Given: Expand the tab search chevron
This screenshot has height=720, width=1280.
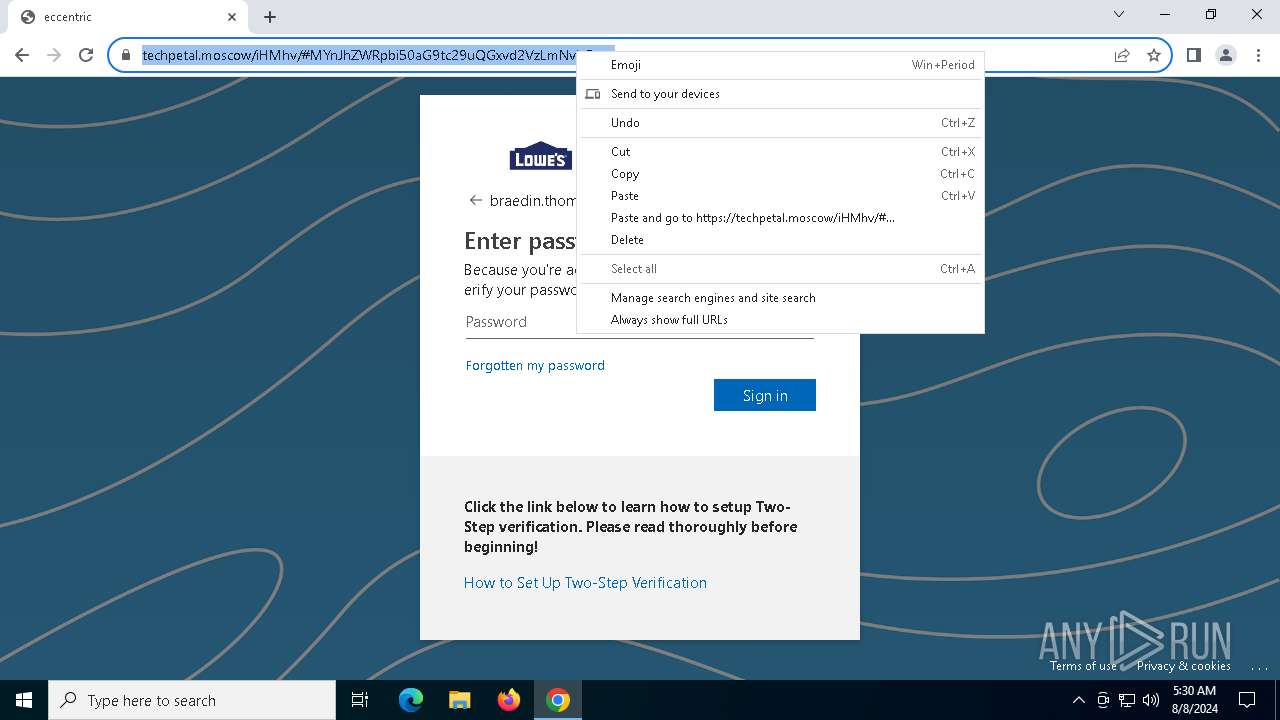Looking at the screenshot, I should coord(1119,14).
